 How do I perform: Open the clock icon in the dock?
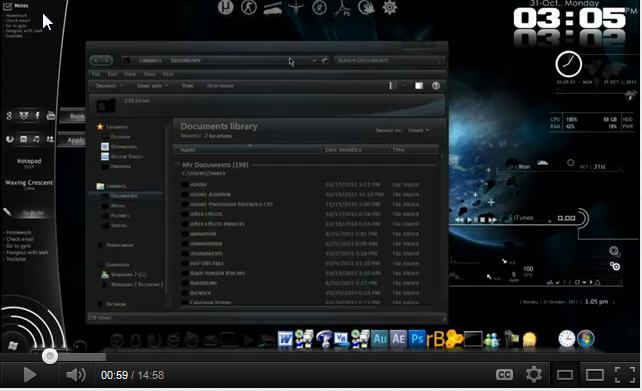point(567,339)
